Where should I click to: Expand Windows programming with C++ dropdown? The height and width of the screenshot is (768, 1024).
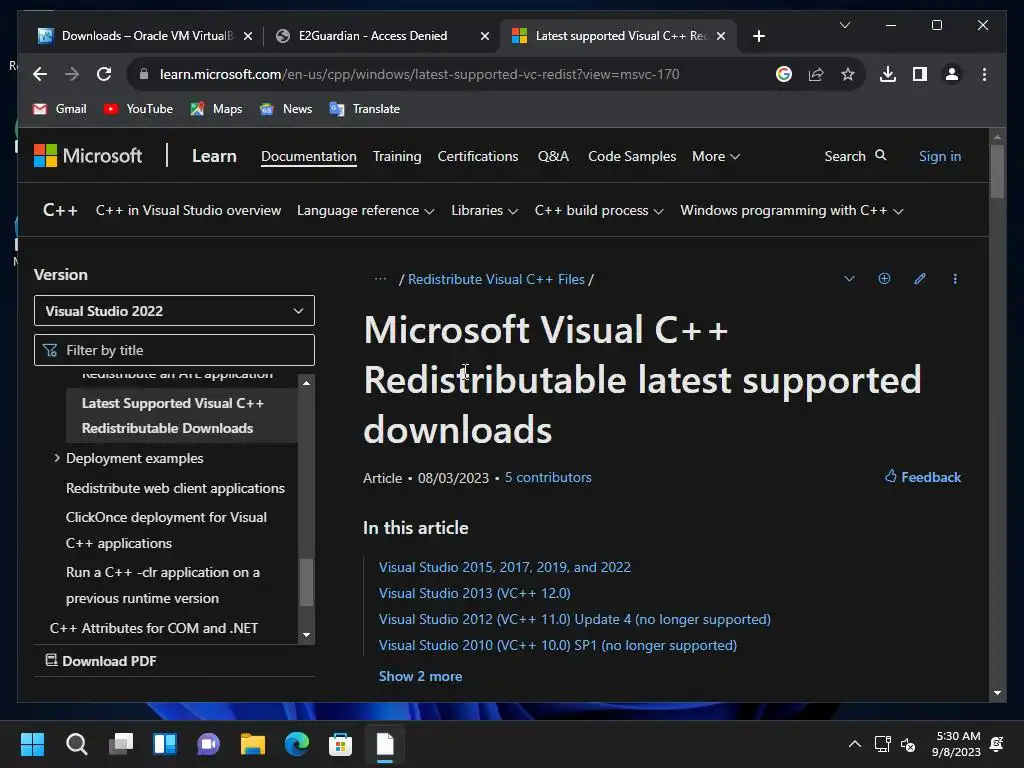[x=792, y=210]
